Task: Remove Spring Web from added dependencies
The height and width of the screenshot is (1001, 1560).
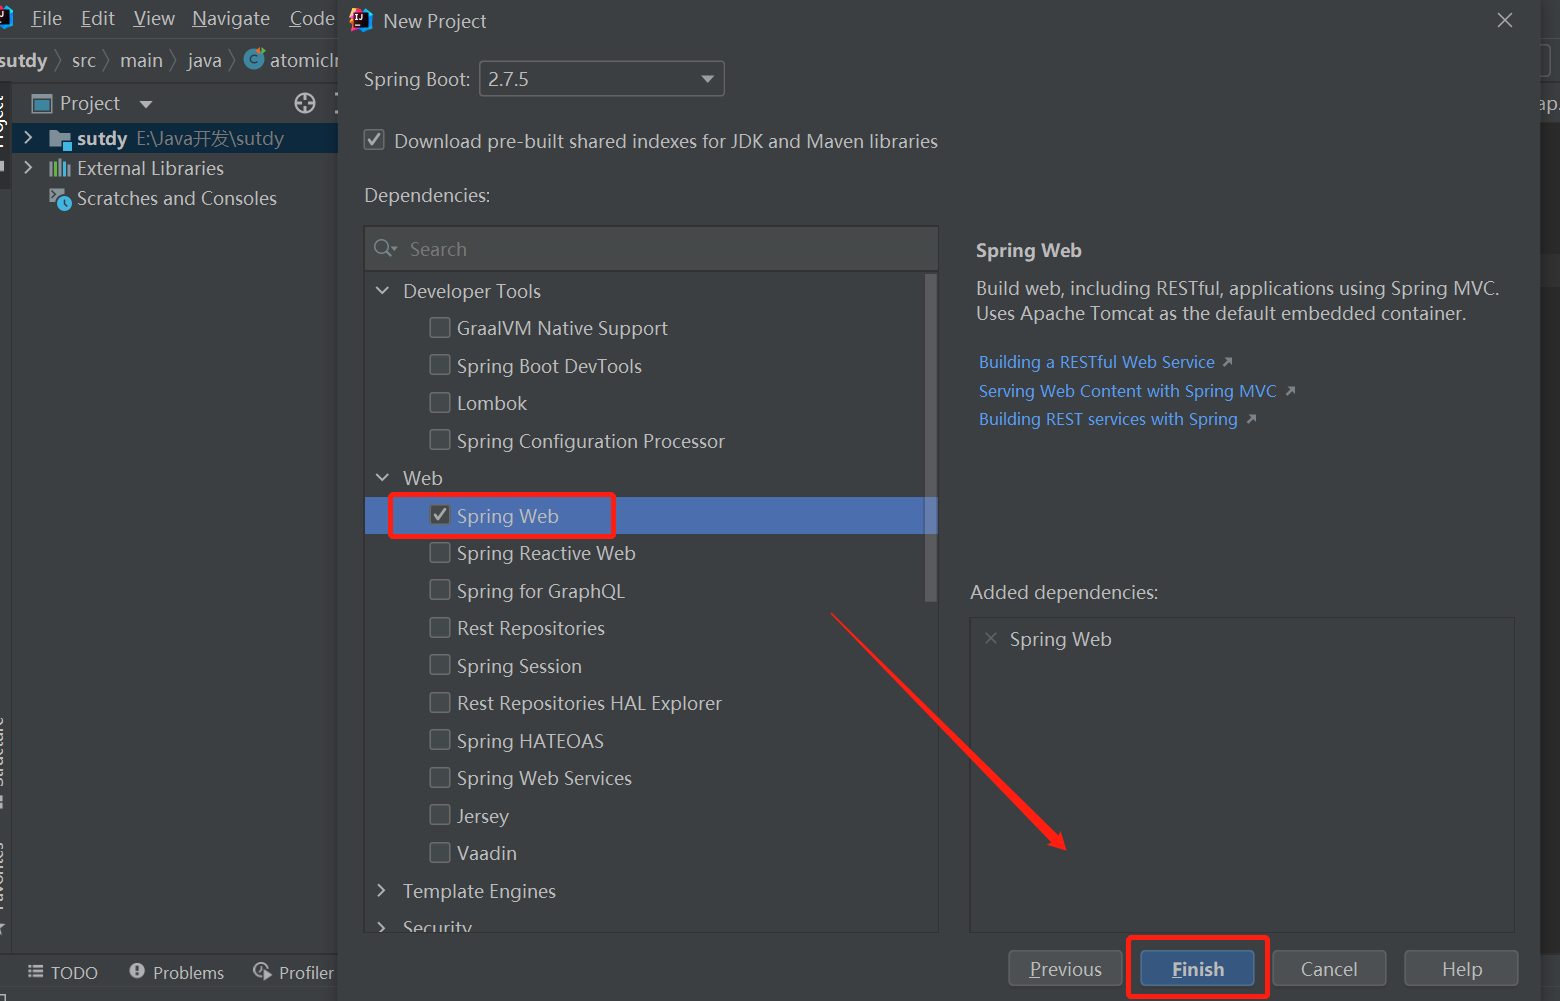Action: pyautogui.click(x=991, y=639)
